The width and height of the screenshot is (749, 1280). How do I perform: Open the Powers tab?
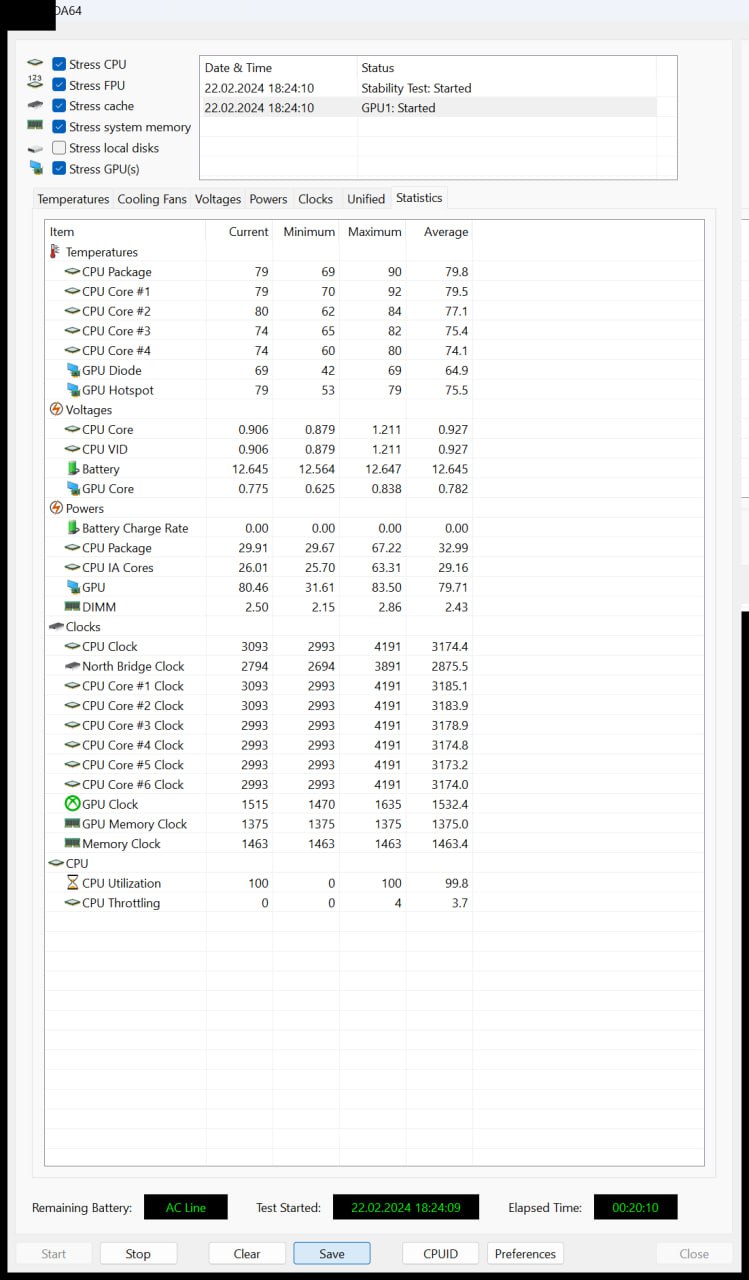point(268,199)
